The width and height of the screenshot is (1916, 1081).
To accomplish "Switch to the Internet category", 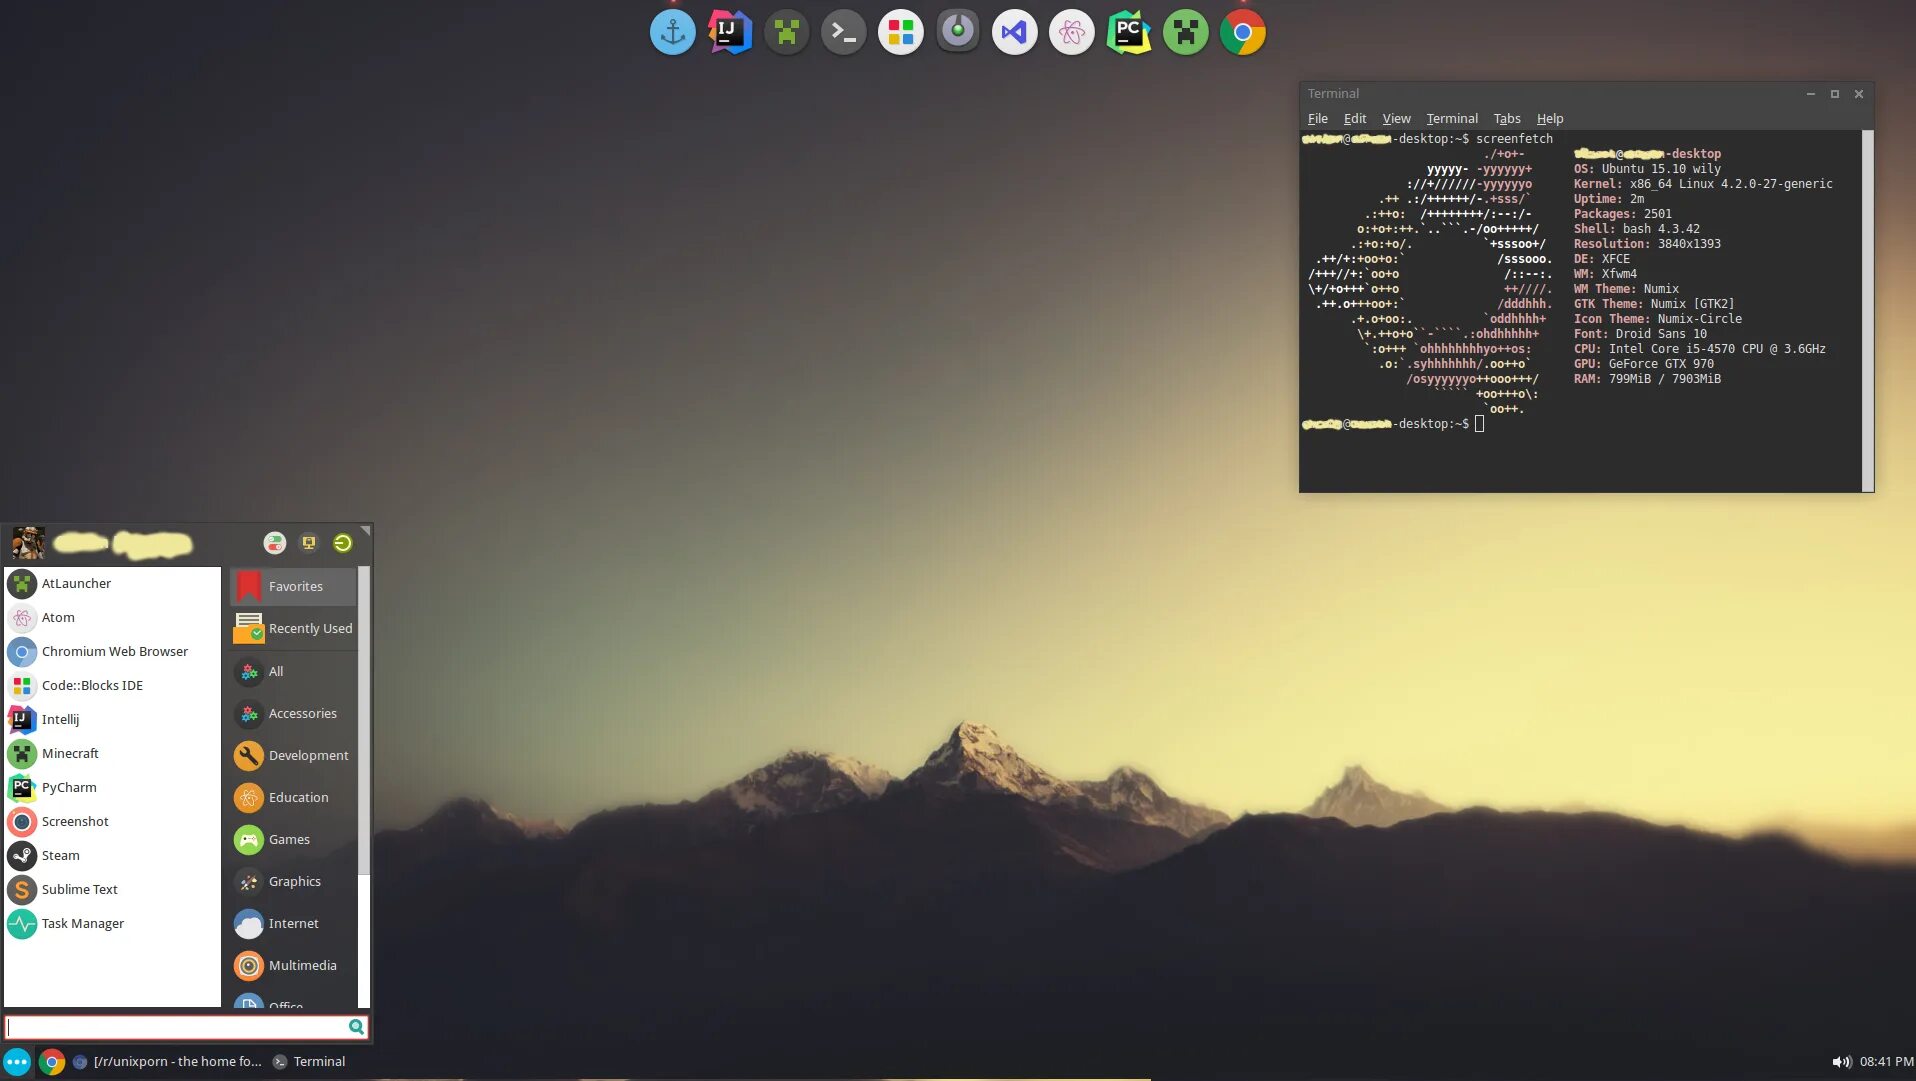I will tap(293, 924).
